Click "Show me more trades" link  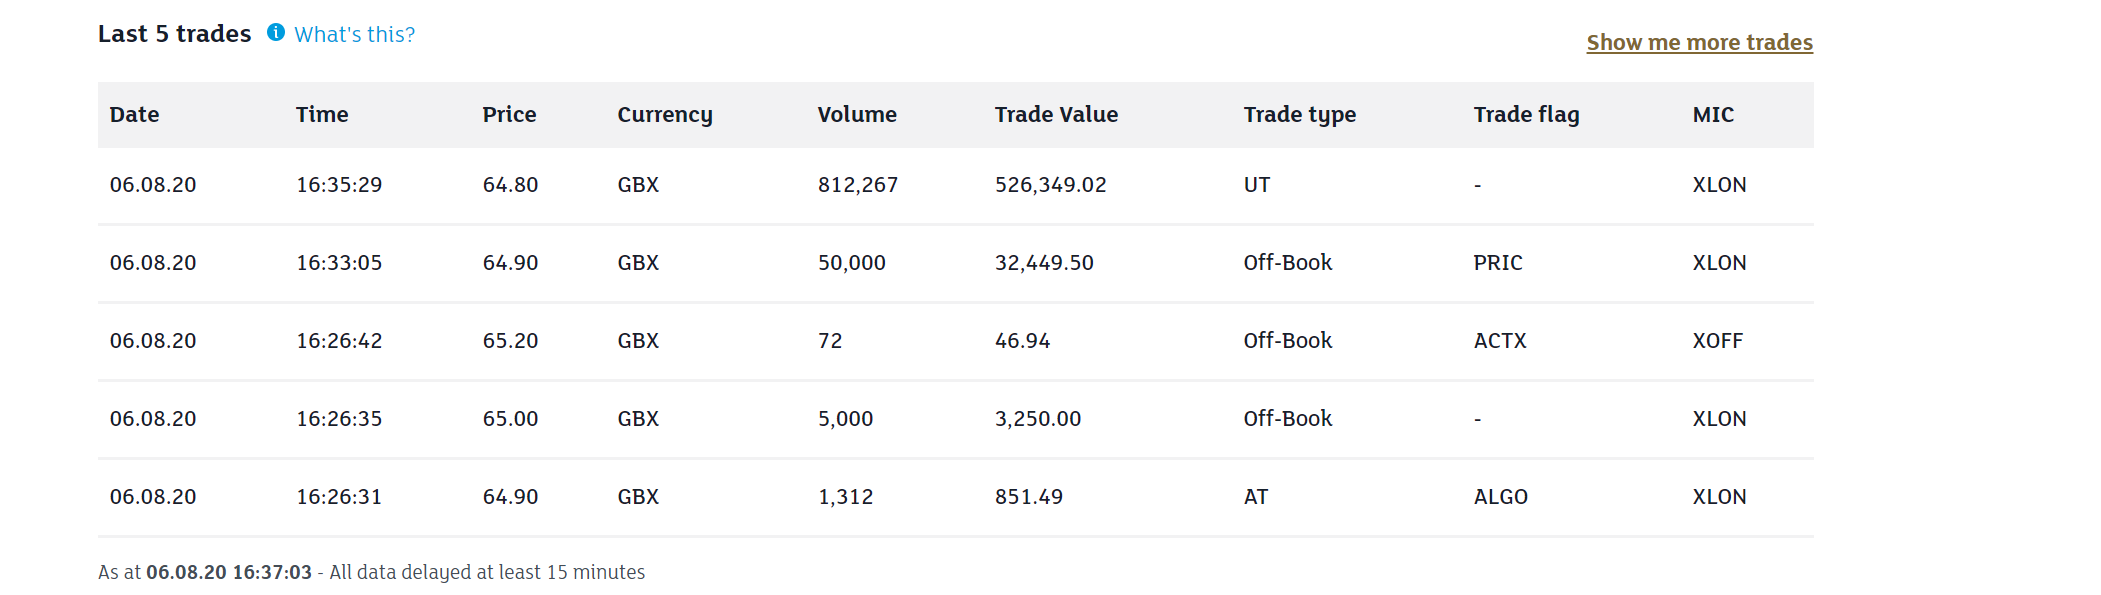(1699, 43)
